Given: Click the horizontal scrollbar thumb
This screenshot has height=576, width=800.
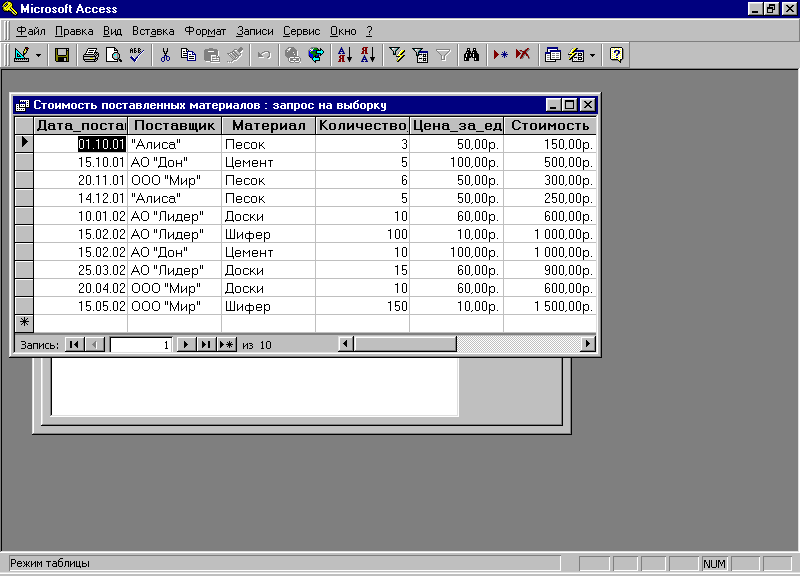Looking at the screenshot, I should pos(405,344).
